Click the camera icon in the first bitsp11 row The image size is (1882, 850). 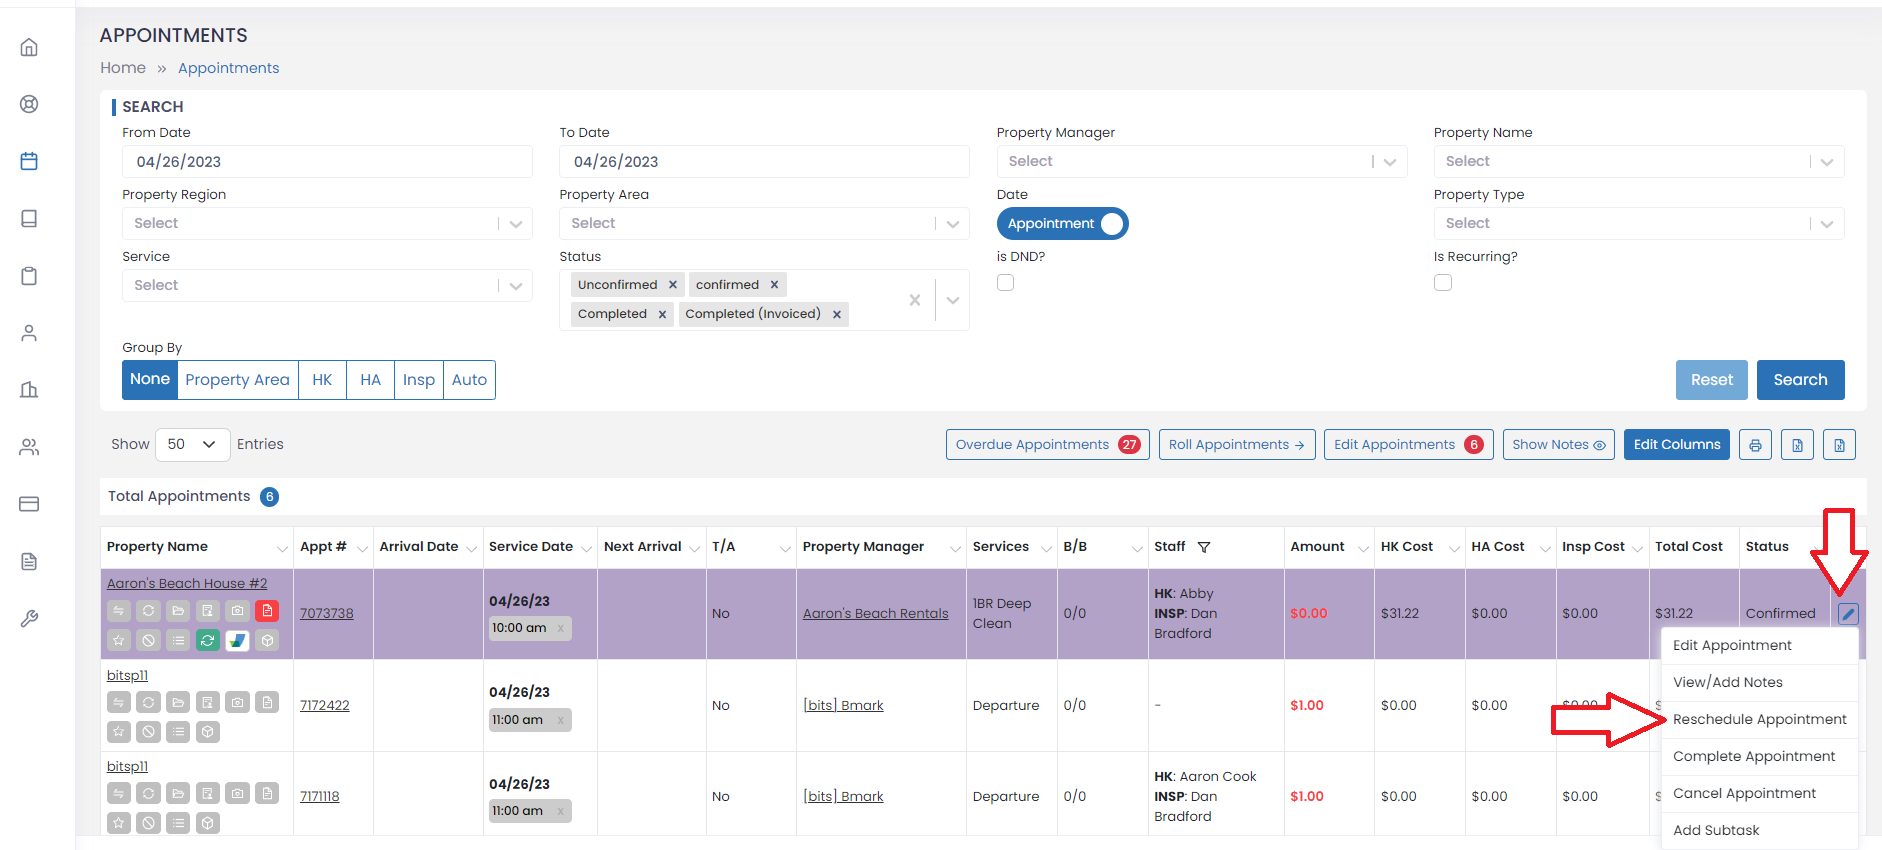click(237, 703)
